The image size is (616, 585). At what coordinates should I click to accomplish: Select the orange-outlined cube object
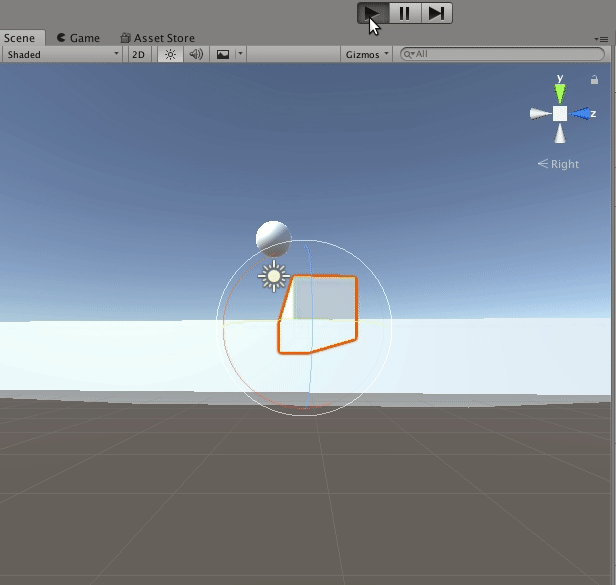318,314
